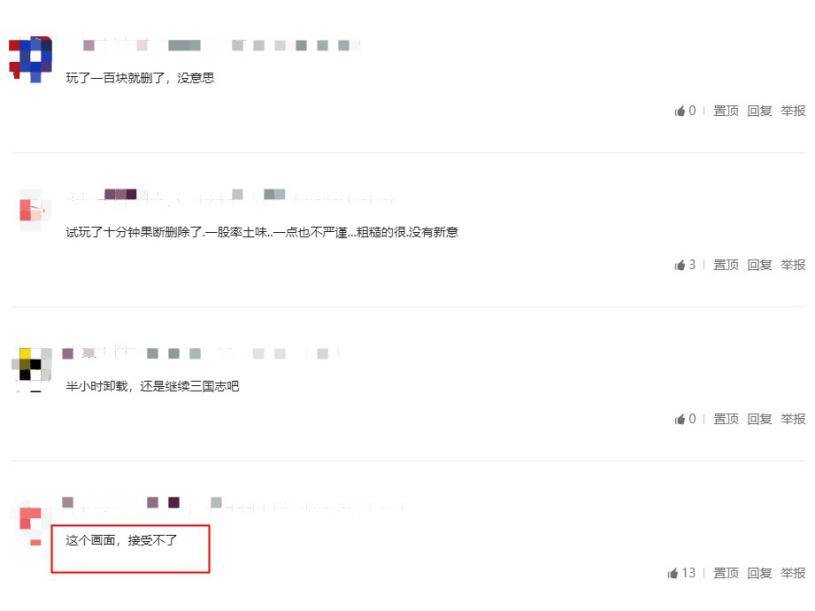
Task: Report (举报) the '一股率土味' comment
Action: [793, 265]
